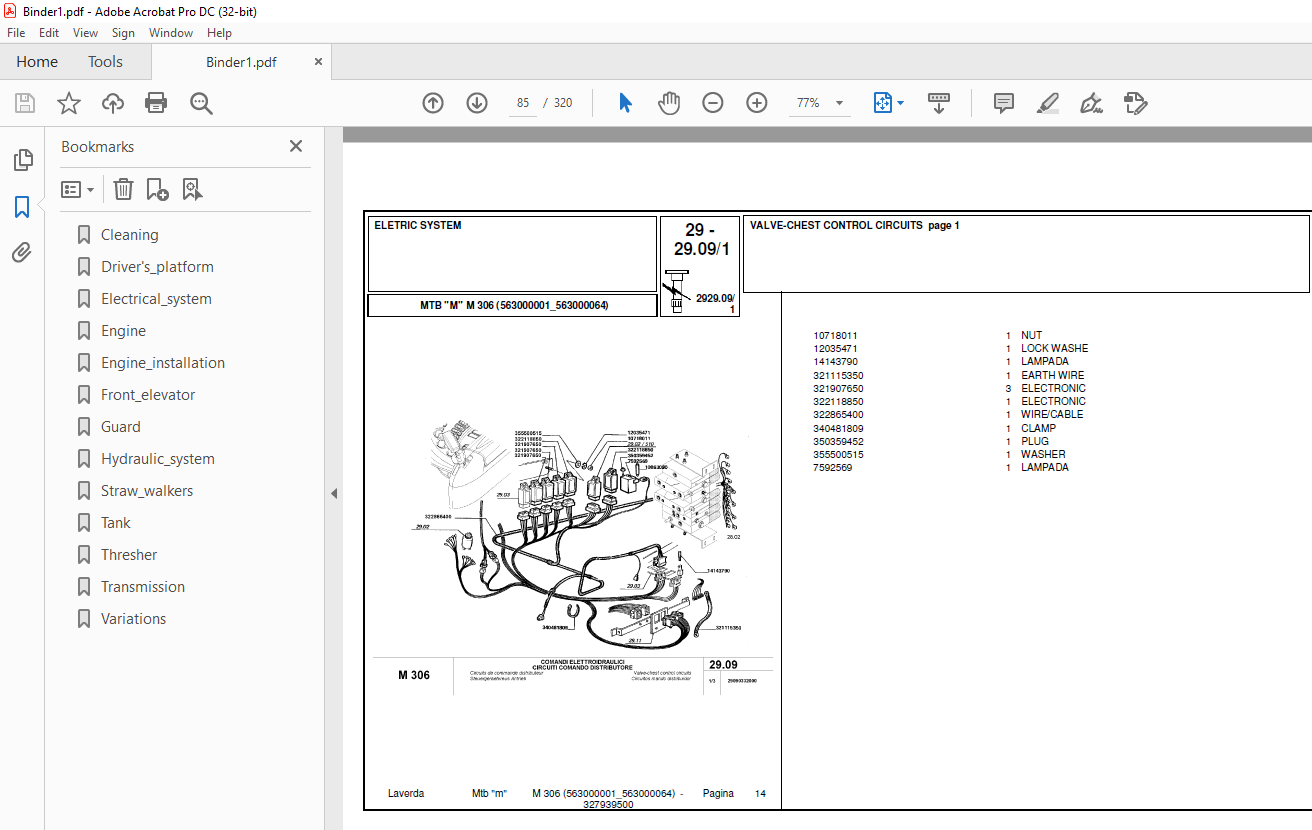Click the fit page width icon
The image size is (1312, 830).
coord(883,103)
